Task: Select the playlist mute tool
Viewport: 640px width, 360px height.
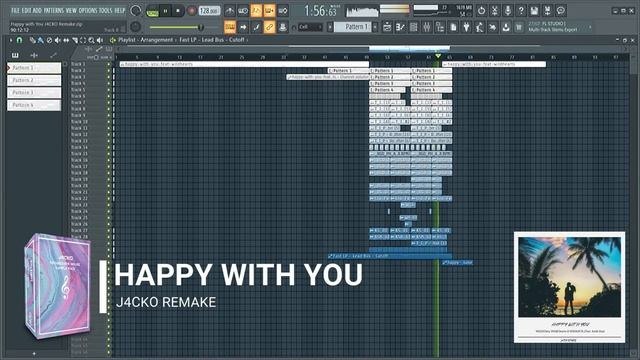Action: click(58, 40)
